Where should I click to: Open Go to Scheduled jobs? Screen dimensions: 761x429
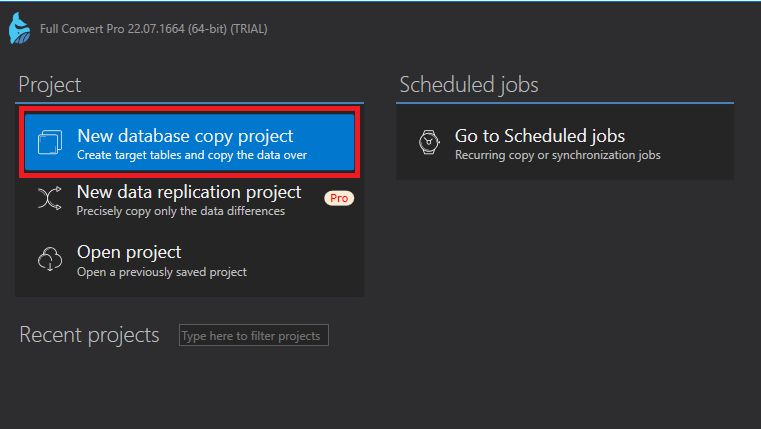(540, 136)
